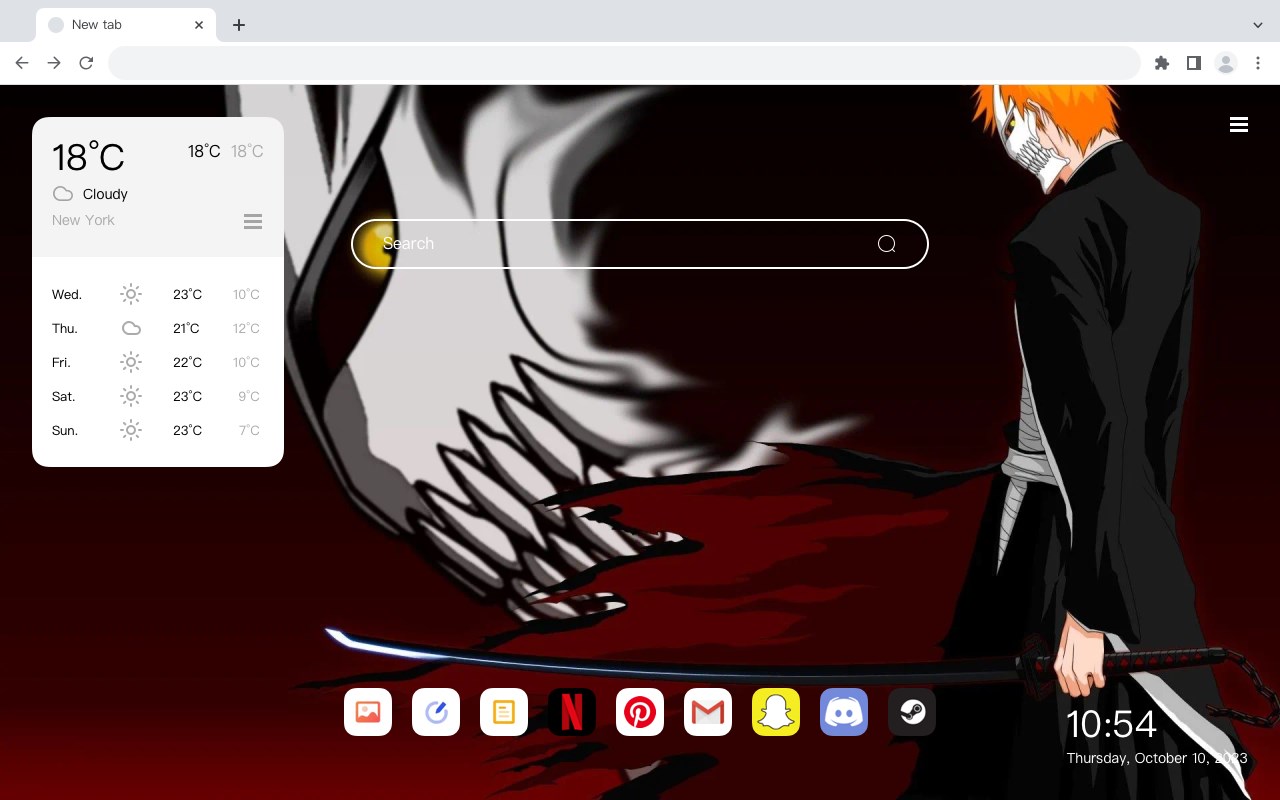Open the weather widget menu icon
Image resolution: width=1280 pixels, height=800 pixels.
coord(253,221)
